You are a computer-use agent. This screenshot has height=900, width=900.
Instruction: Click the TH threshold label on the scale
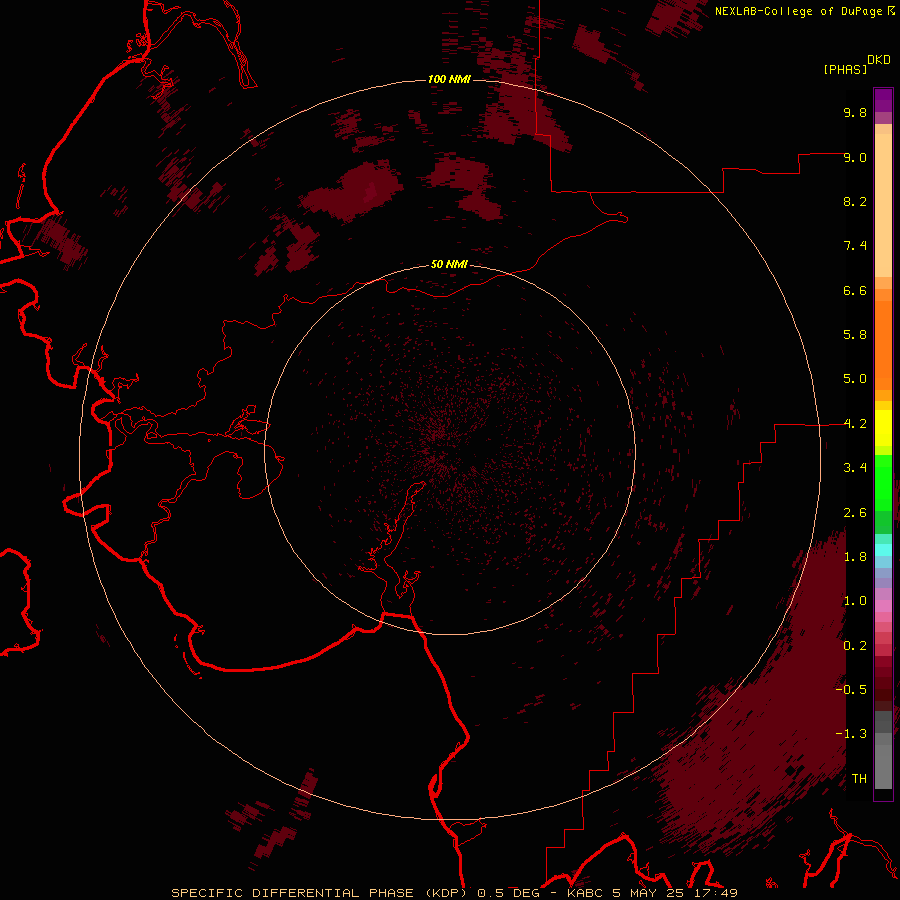[x=859, y=779]
